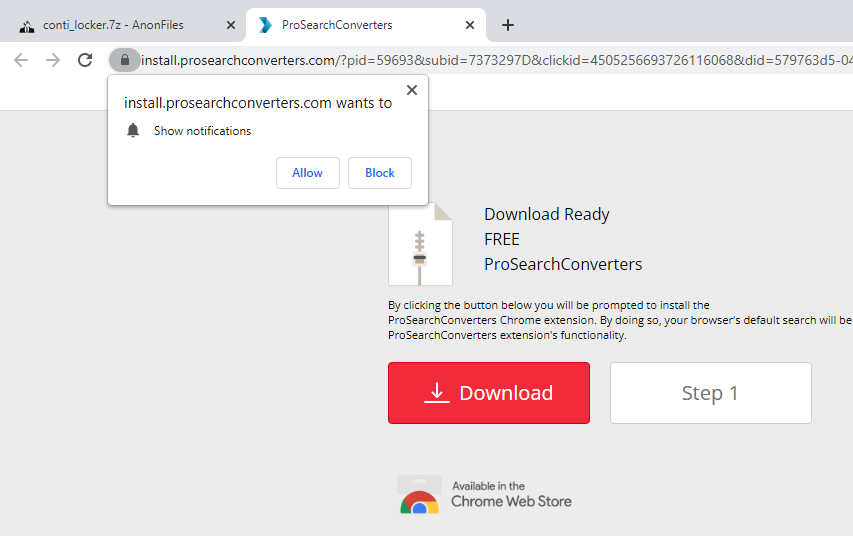Click the ProSearchConverters tab favicon
Viewport: 853px width, 536px height.
coord(265,25)
